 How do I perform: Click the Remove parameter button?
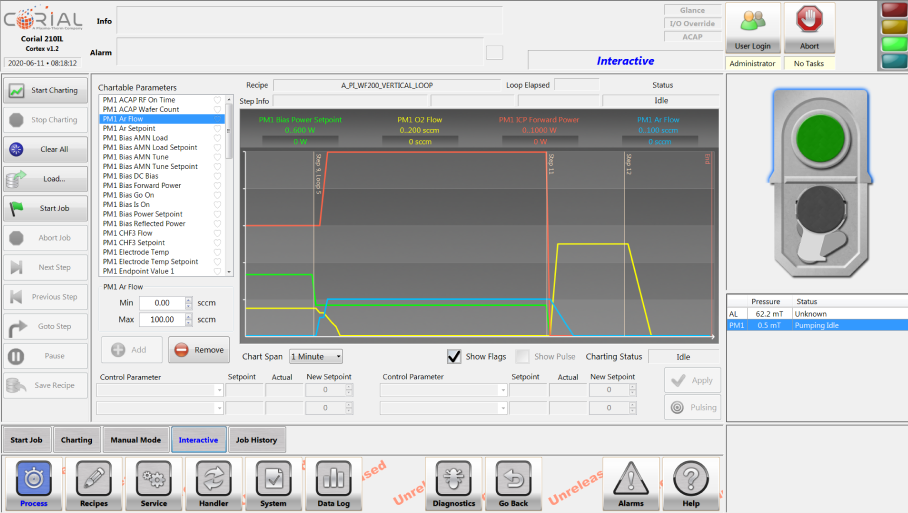click(199, 350)
